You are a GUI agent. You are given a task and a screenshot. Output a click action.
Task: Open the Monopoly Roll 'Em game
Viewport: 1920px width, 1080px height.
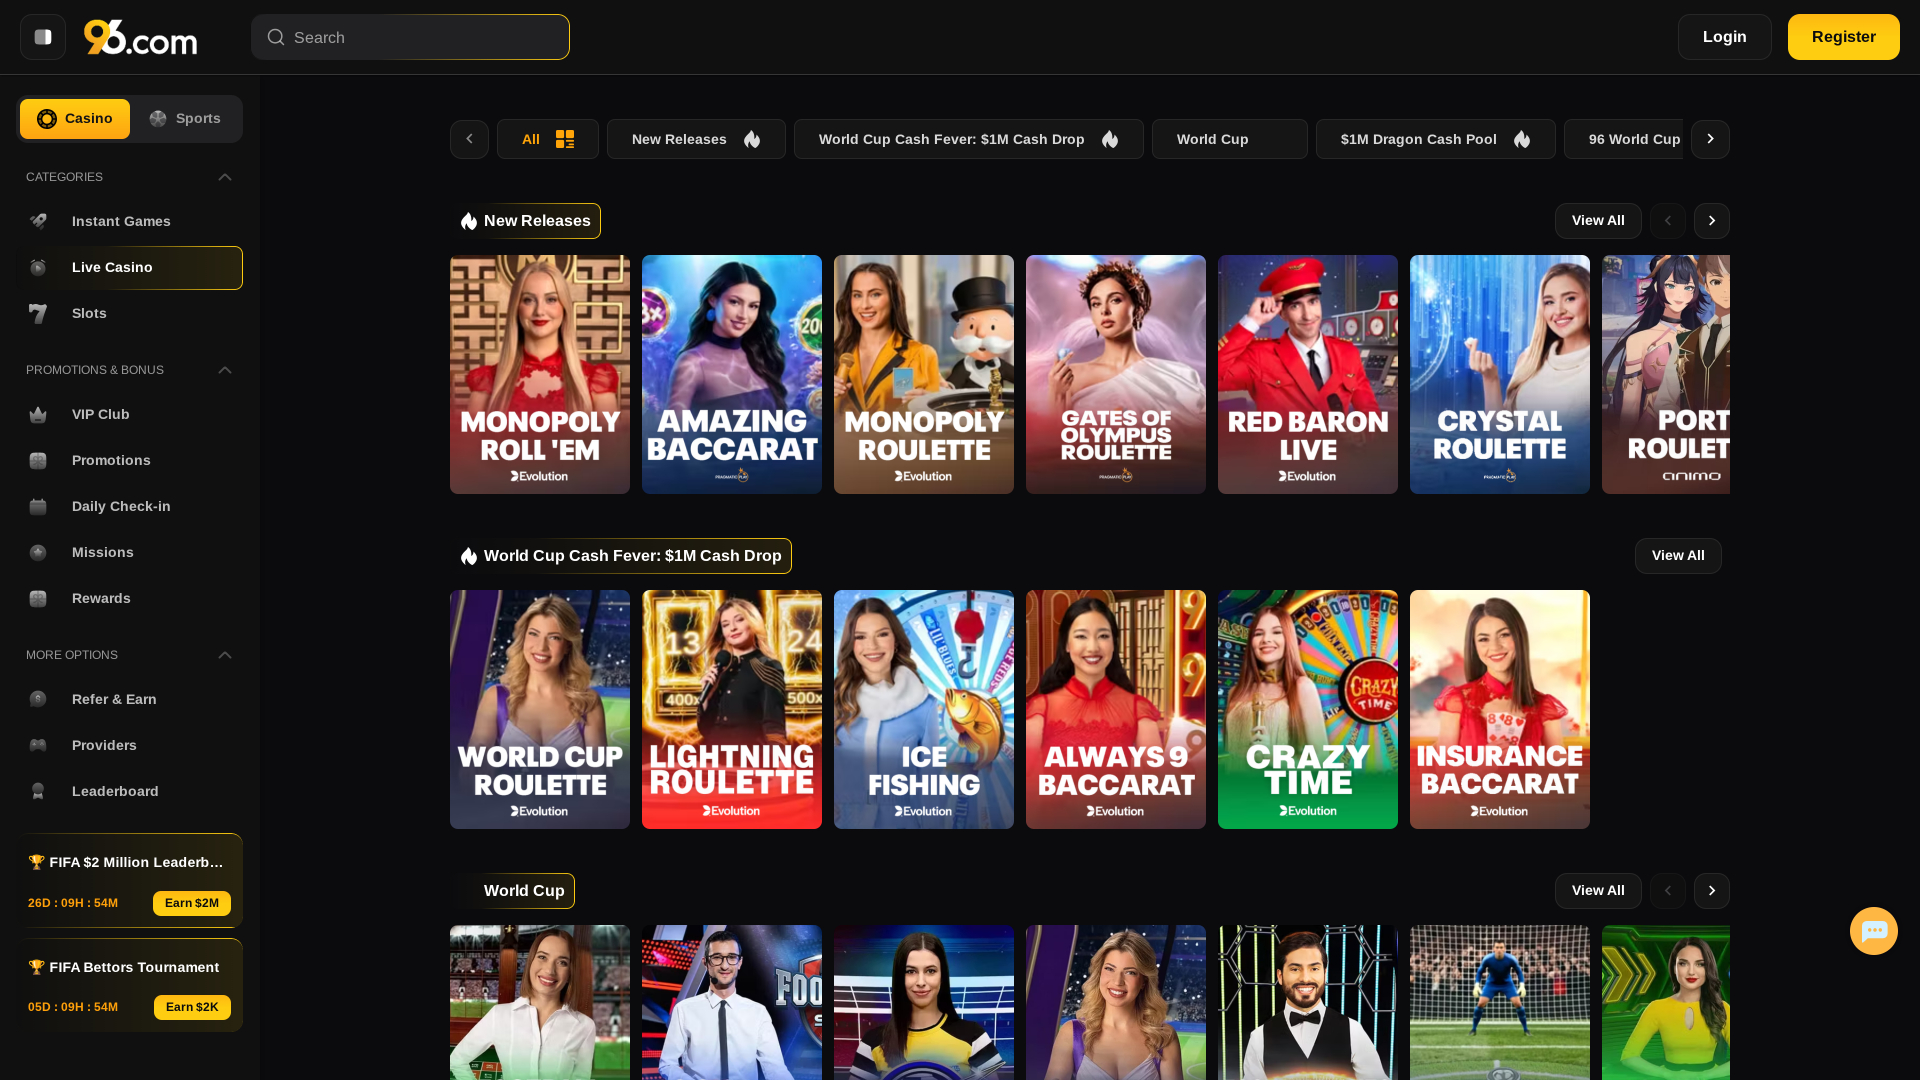point(540,374)
